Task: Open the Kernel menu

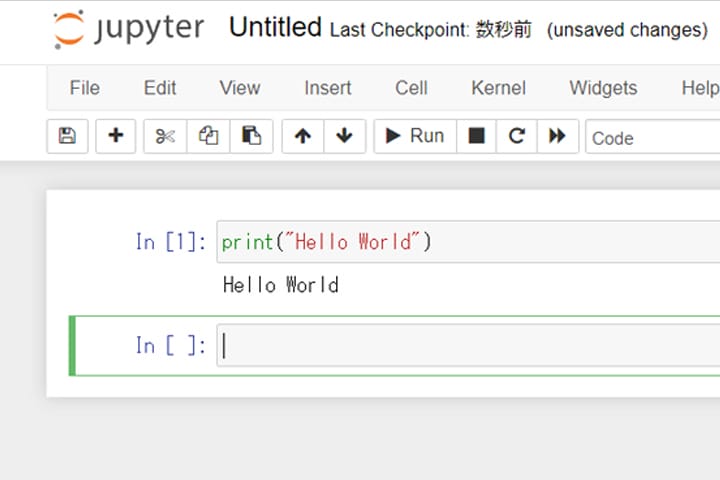Action: tap(498, 88)
